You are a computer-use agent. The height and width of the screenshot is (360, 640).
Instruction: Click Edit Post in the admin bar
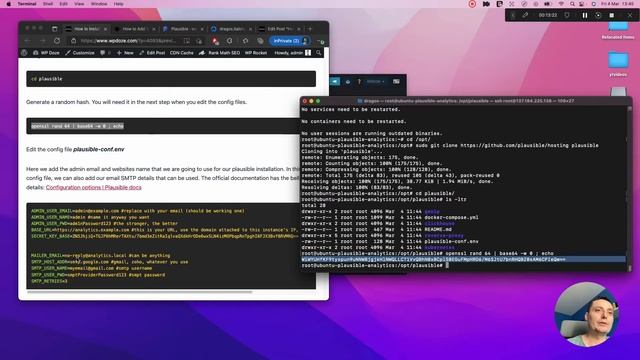152,53
